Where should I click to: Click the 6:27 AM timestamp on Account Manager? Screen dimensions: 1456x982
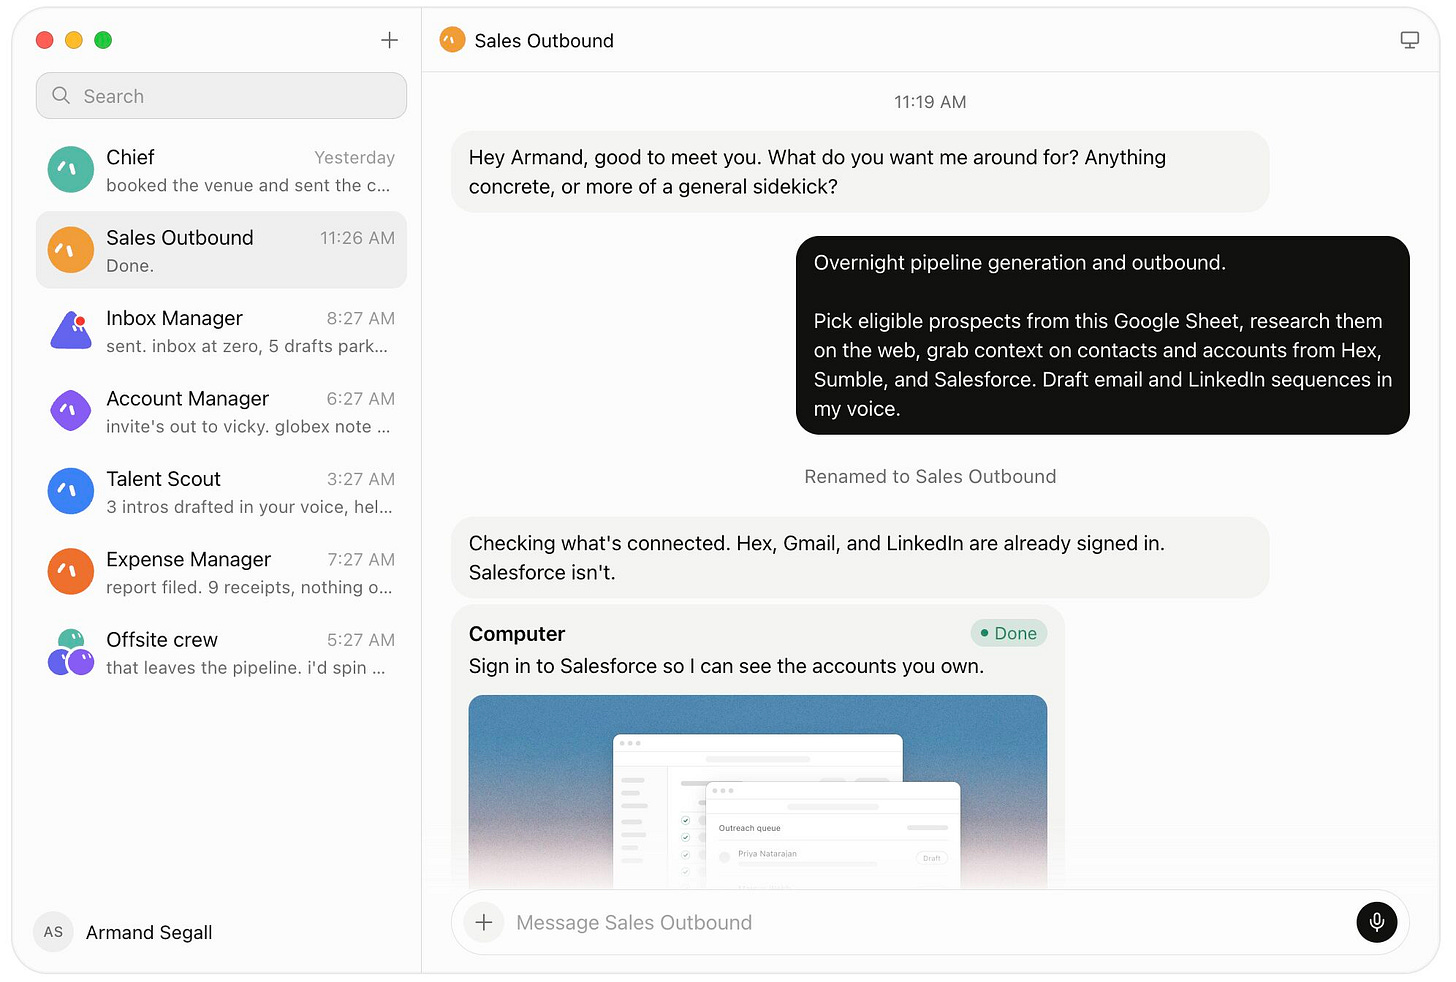(x=361, y=399)
